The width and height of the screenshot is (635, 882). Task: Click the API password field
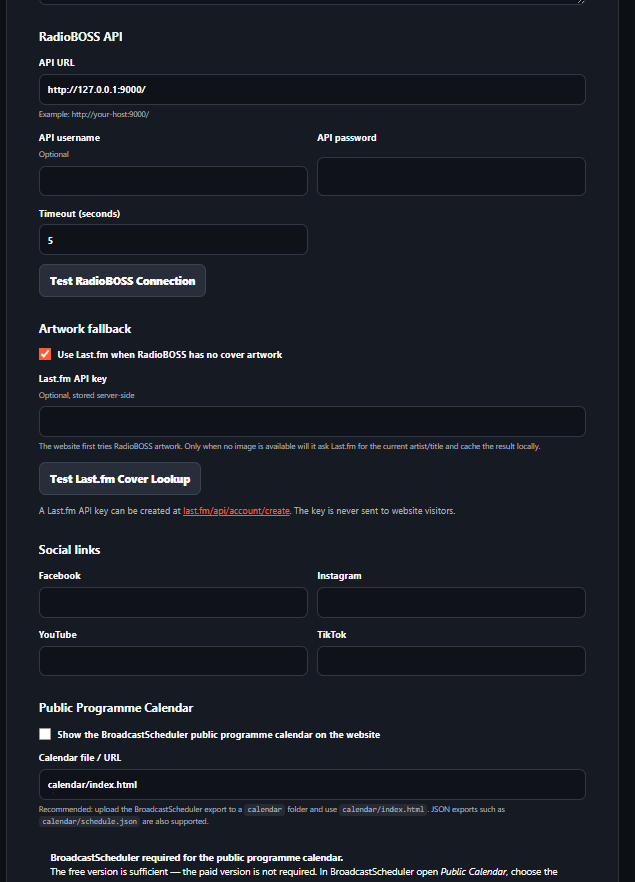[451, 176]
